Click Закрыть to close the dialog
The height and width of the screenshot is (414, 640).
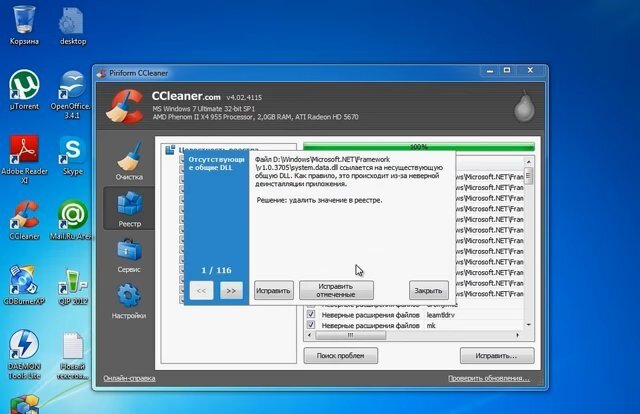(428, 290)
